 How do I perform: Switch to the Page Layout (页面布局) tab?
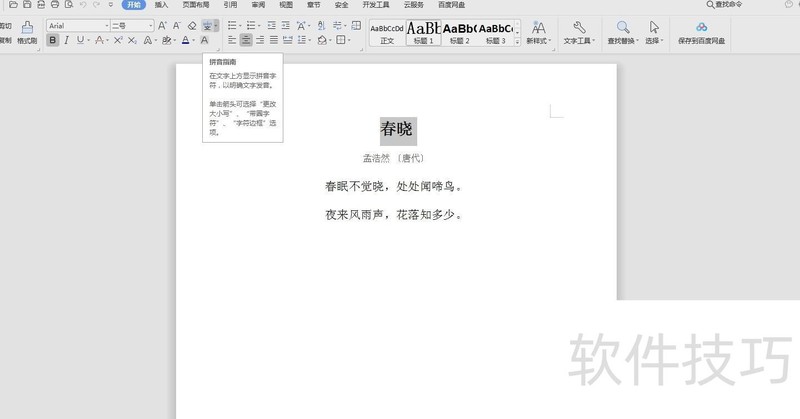[196, 5]
